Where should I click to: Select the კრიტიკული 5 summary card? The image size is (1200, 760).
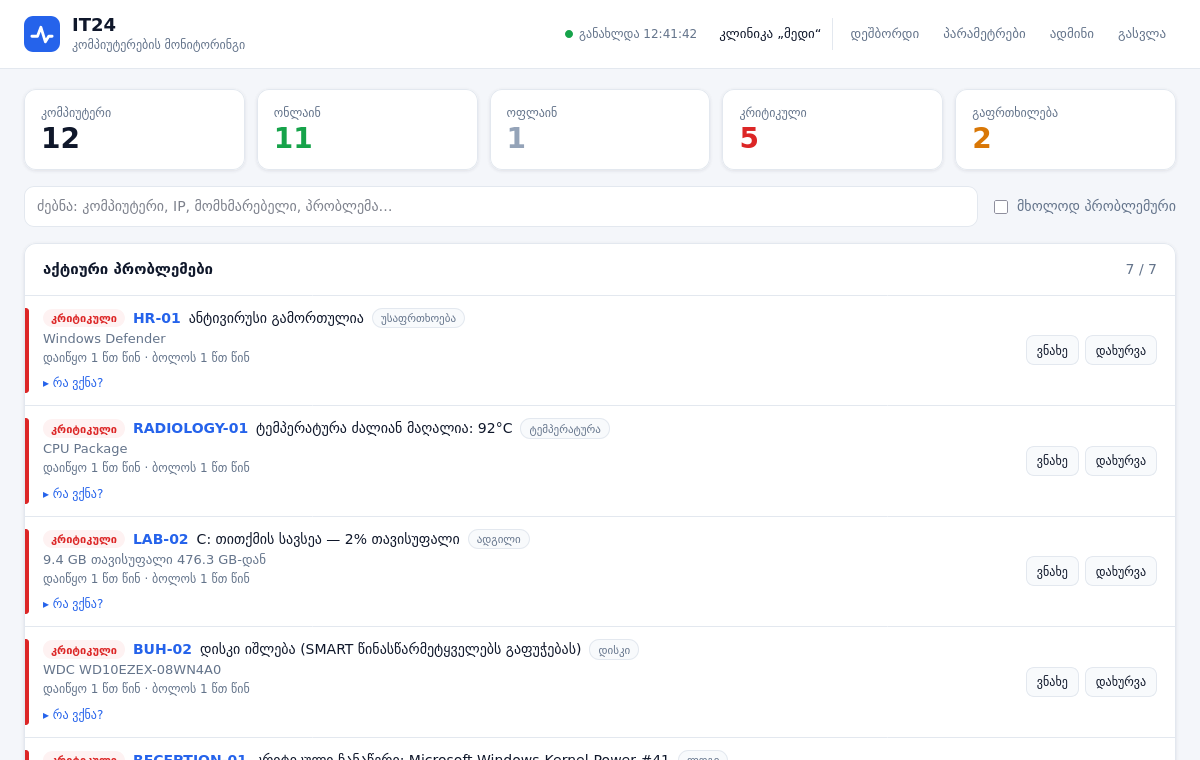point(832,130)
